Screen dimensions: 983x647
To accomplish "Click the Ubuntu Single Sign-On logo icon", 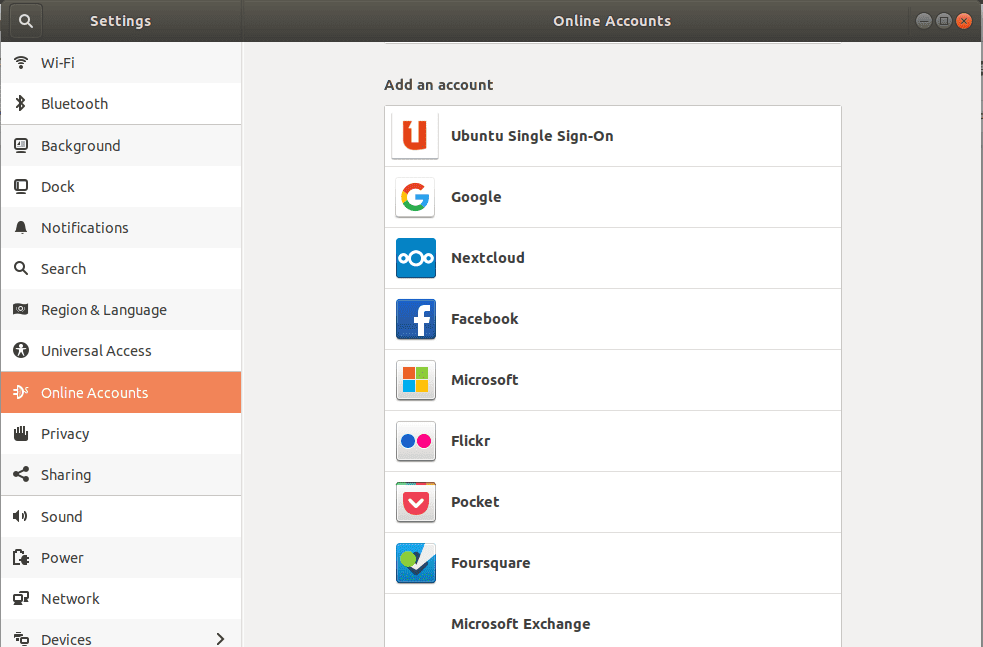I will (x=415, y=136).
